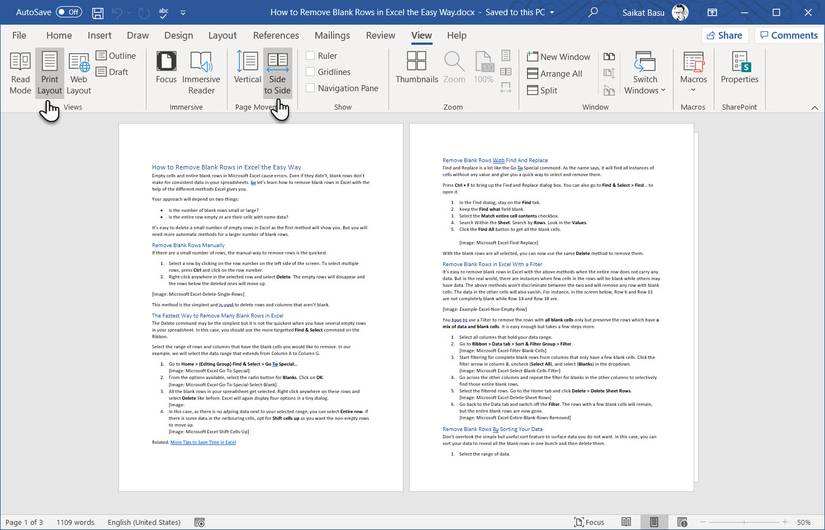Open Ribbon Display Options icon
The width and height of the screenshot is (825, 530).
click(x=712, y=12)
